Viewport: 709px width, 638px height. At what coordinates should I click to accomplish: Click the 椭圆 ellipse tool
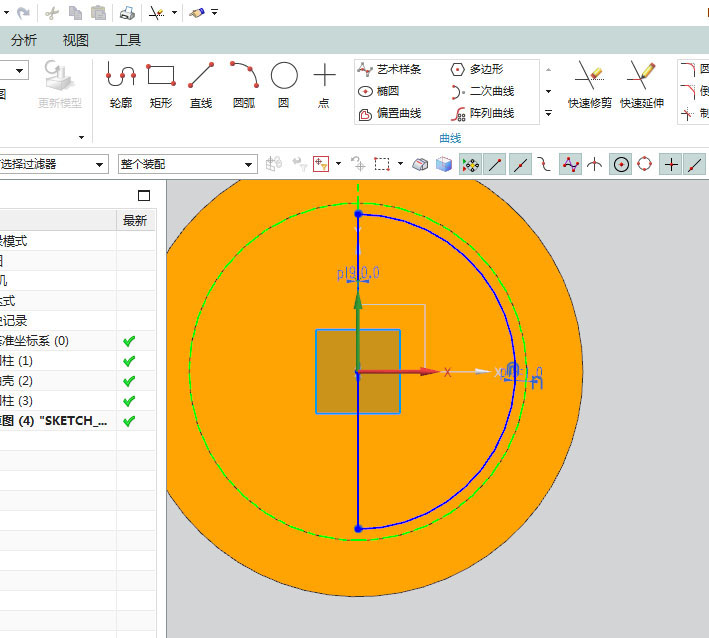click(379, 91)
